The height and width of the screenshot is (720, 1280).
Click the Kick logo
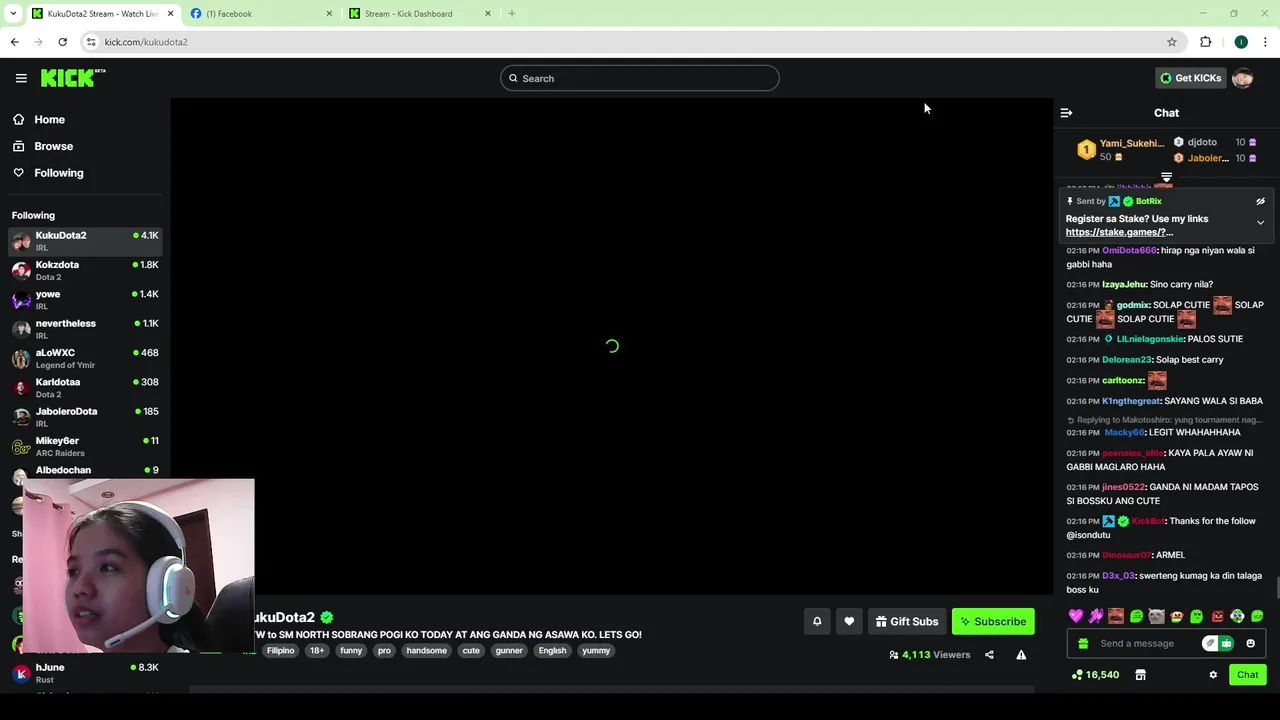pos(73,78)
